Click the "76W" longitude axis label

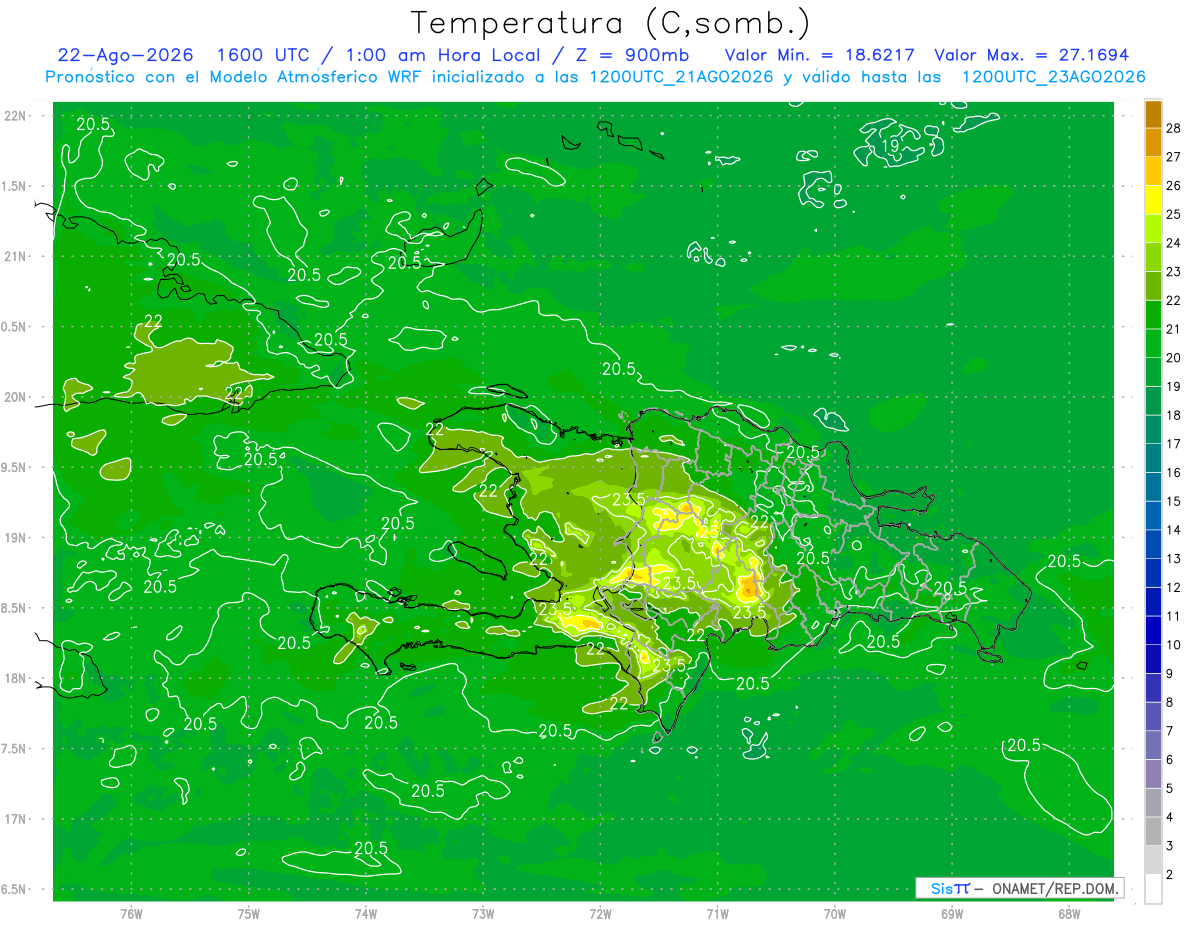[131, 913]
